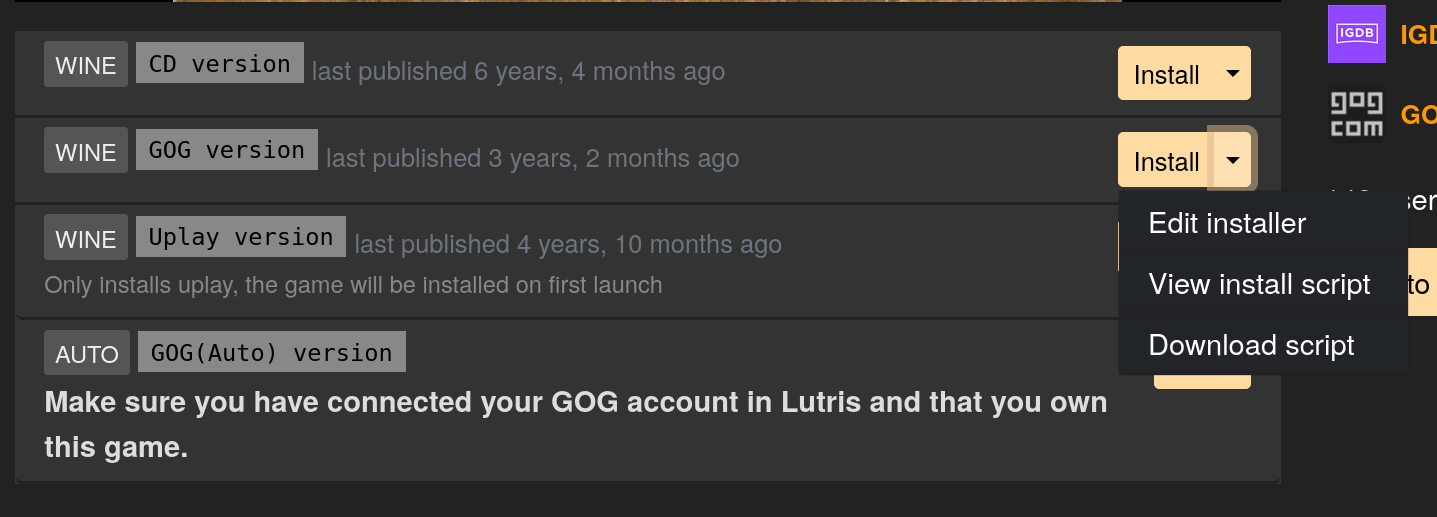Click the AUTO runner badge
The height and width of the screenshot is (517, 1437).
87,354
